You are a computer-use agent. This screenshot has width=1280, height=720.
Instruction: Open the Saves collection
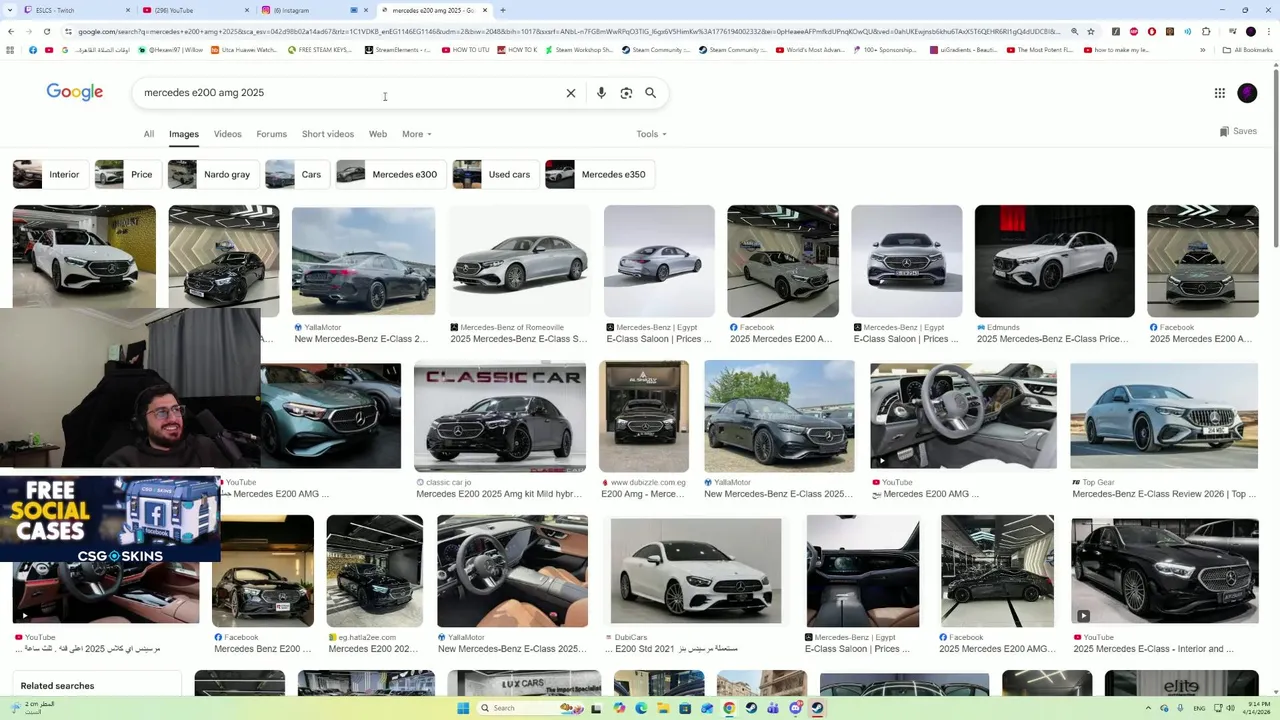click(1238, 131)
